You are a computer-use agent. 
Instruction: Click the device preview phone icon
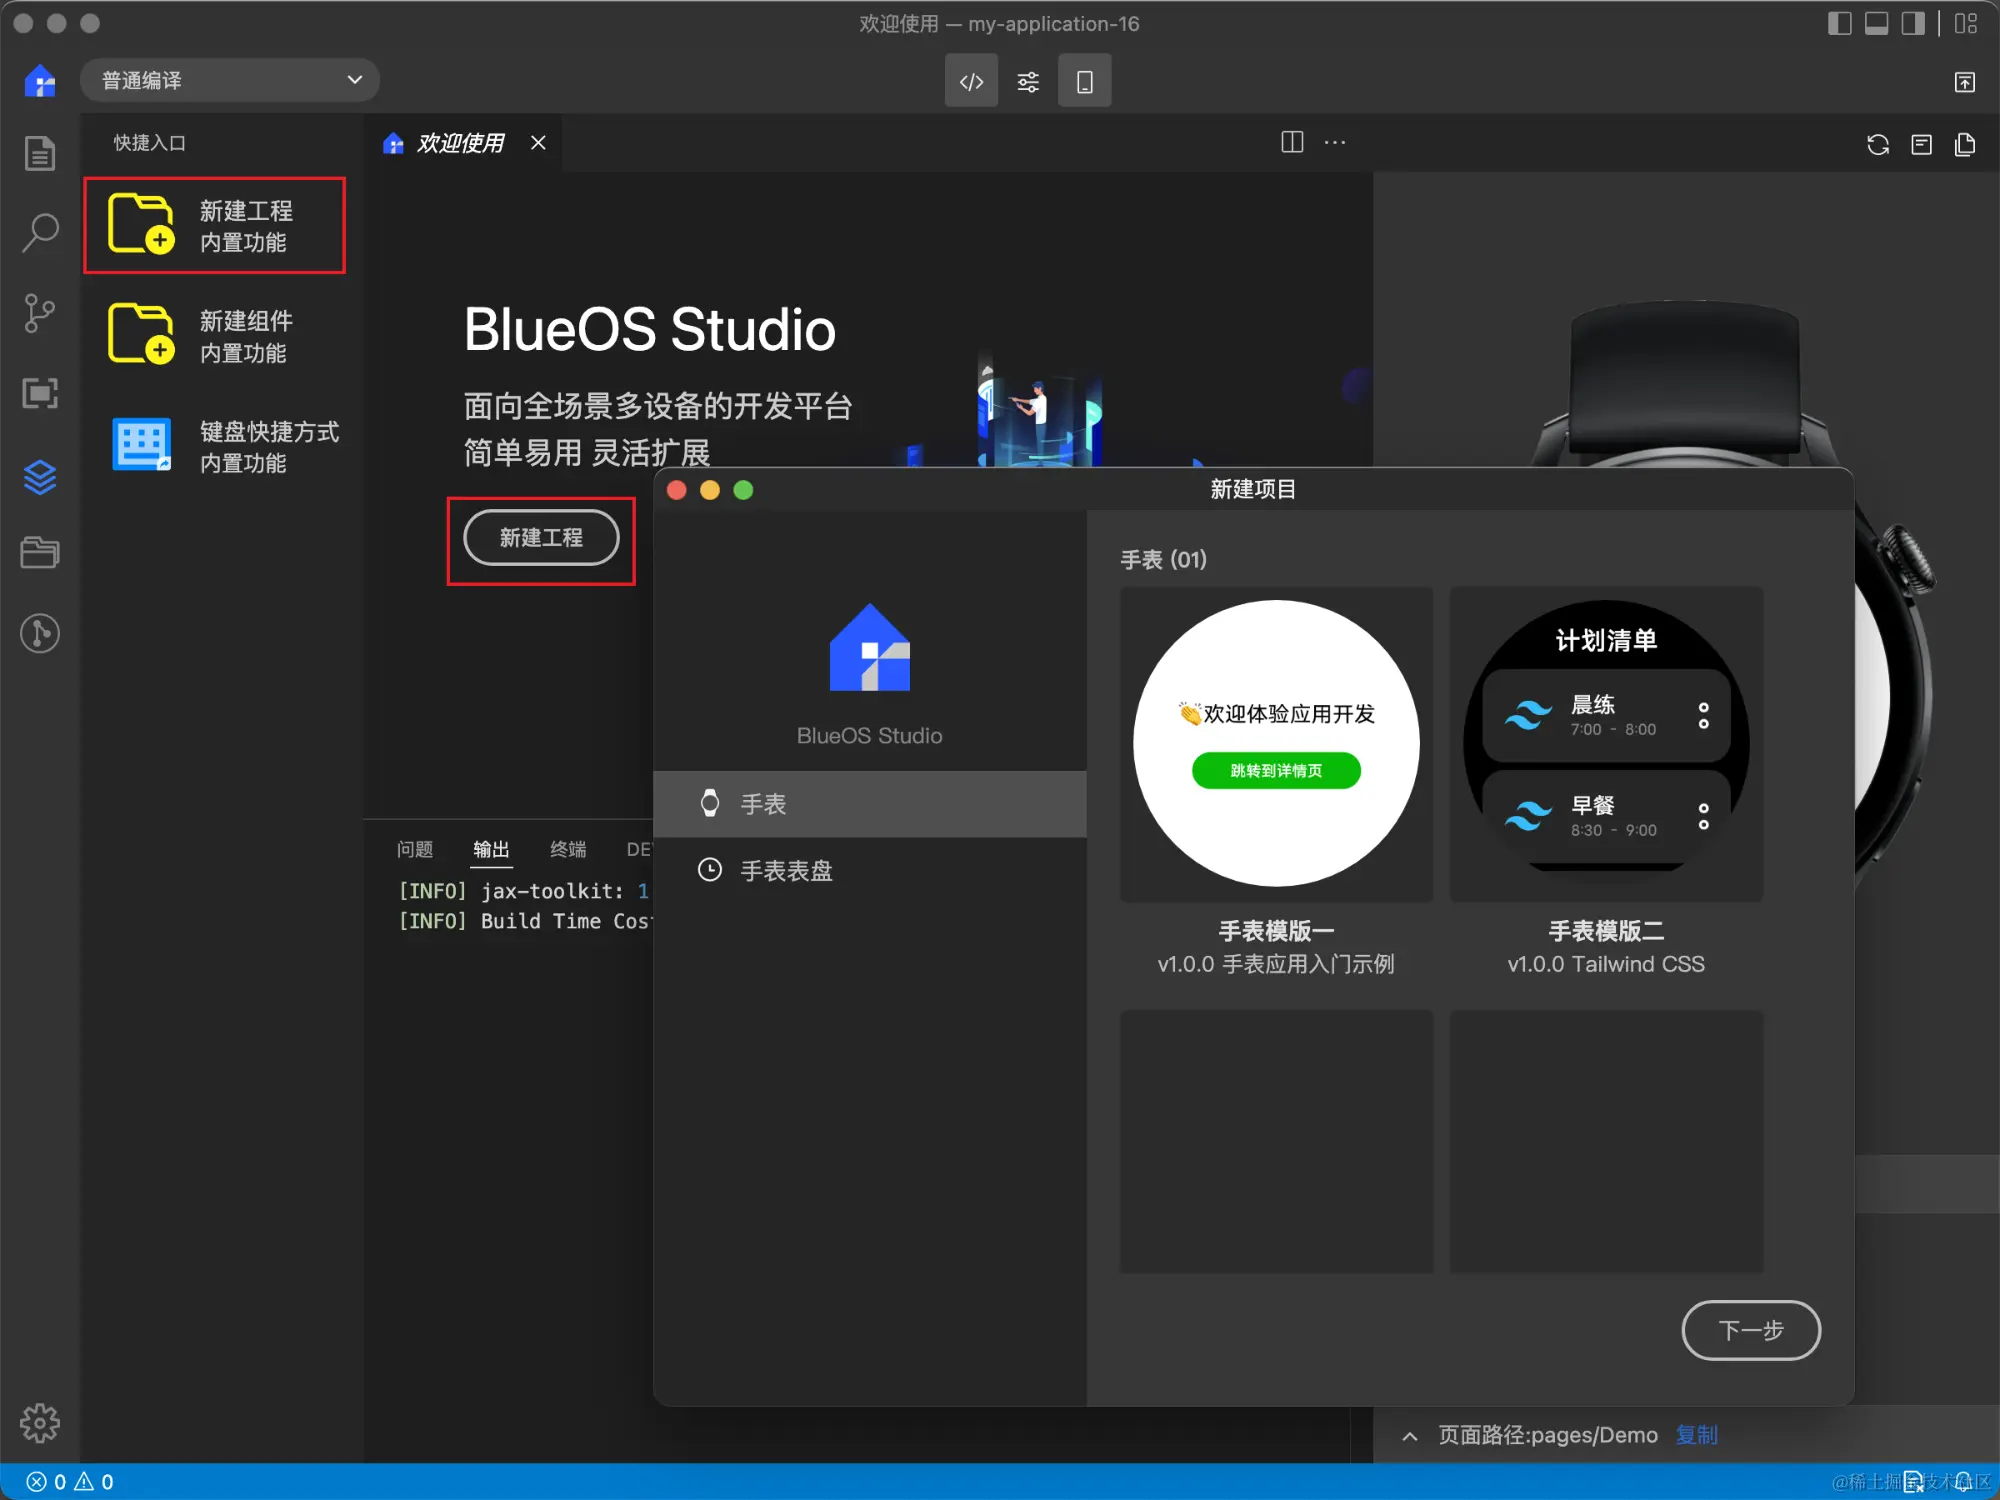coord(1084,81)
